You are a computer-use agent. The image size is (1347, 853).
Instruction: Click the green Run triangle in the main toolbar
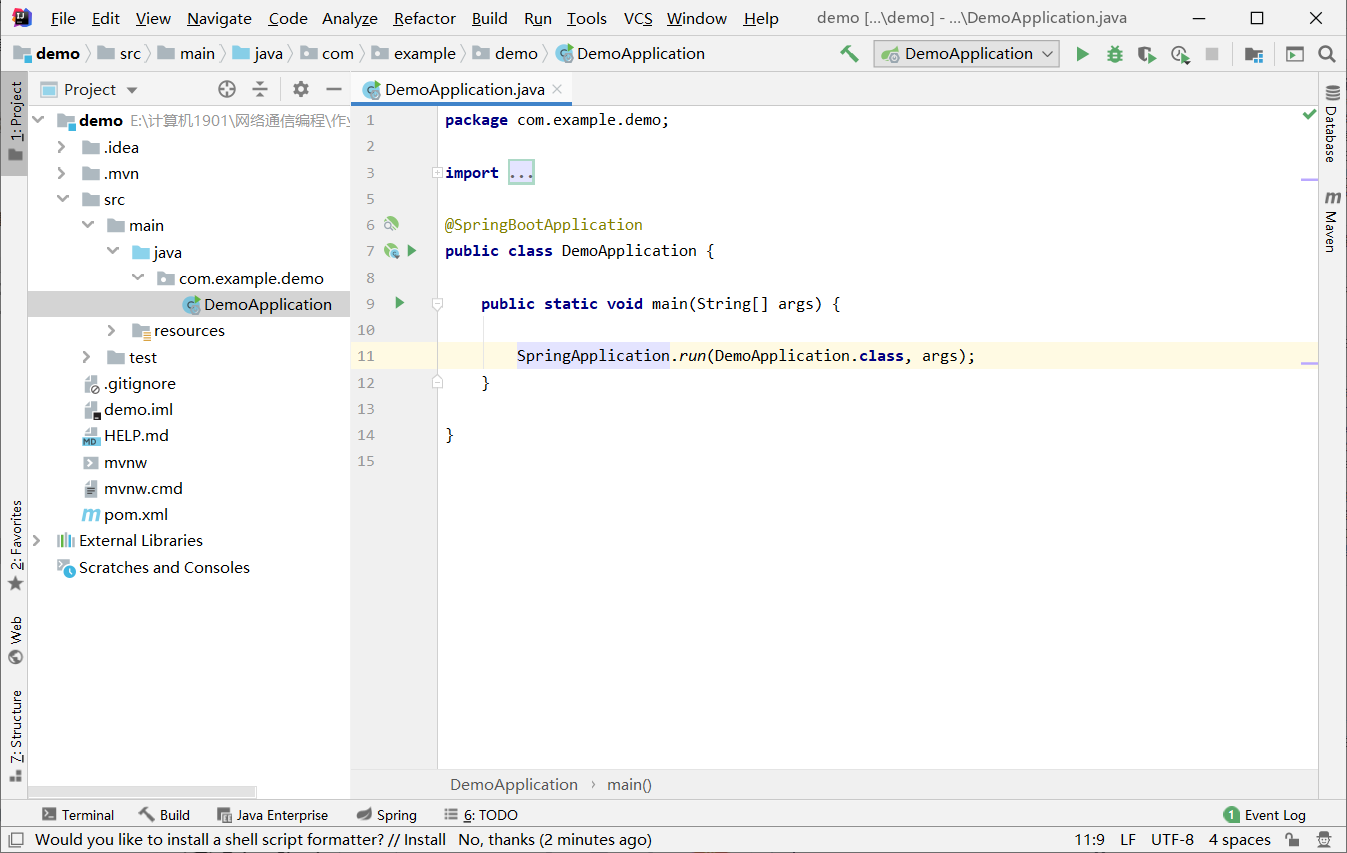(x=1082, y=54)
